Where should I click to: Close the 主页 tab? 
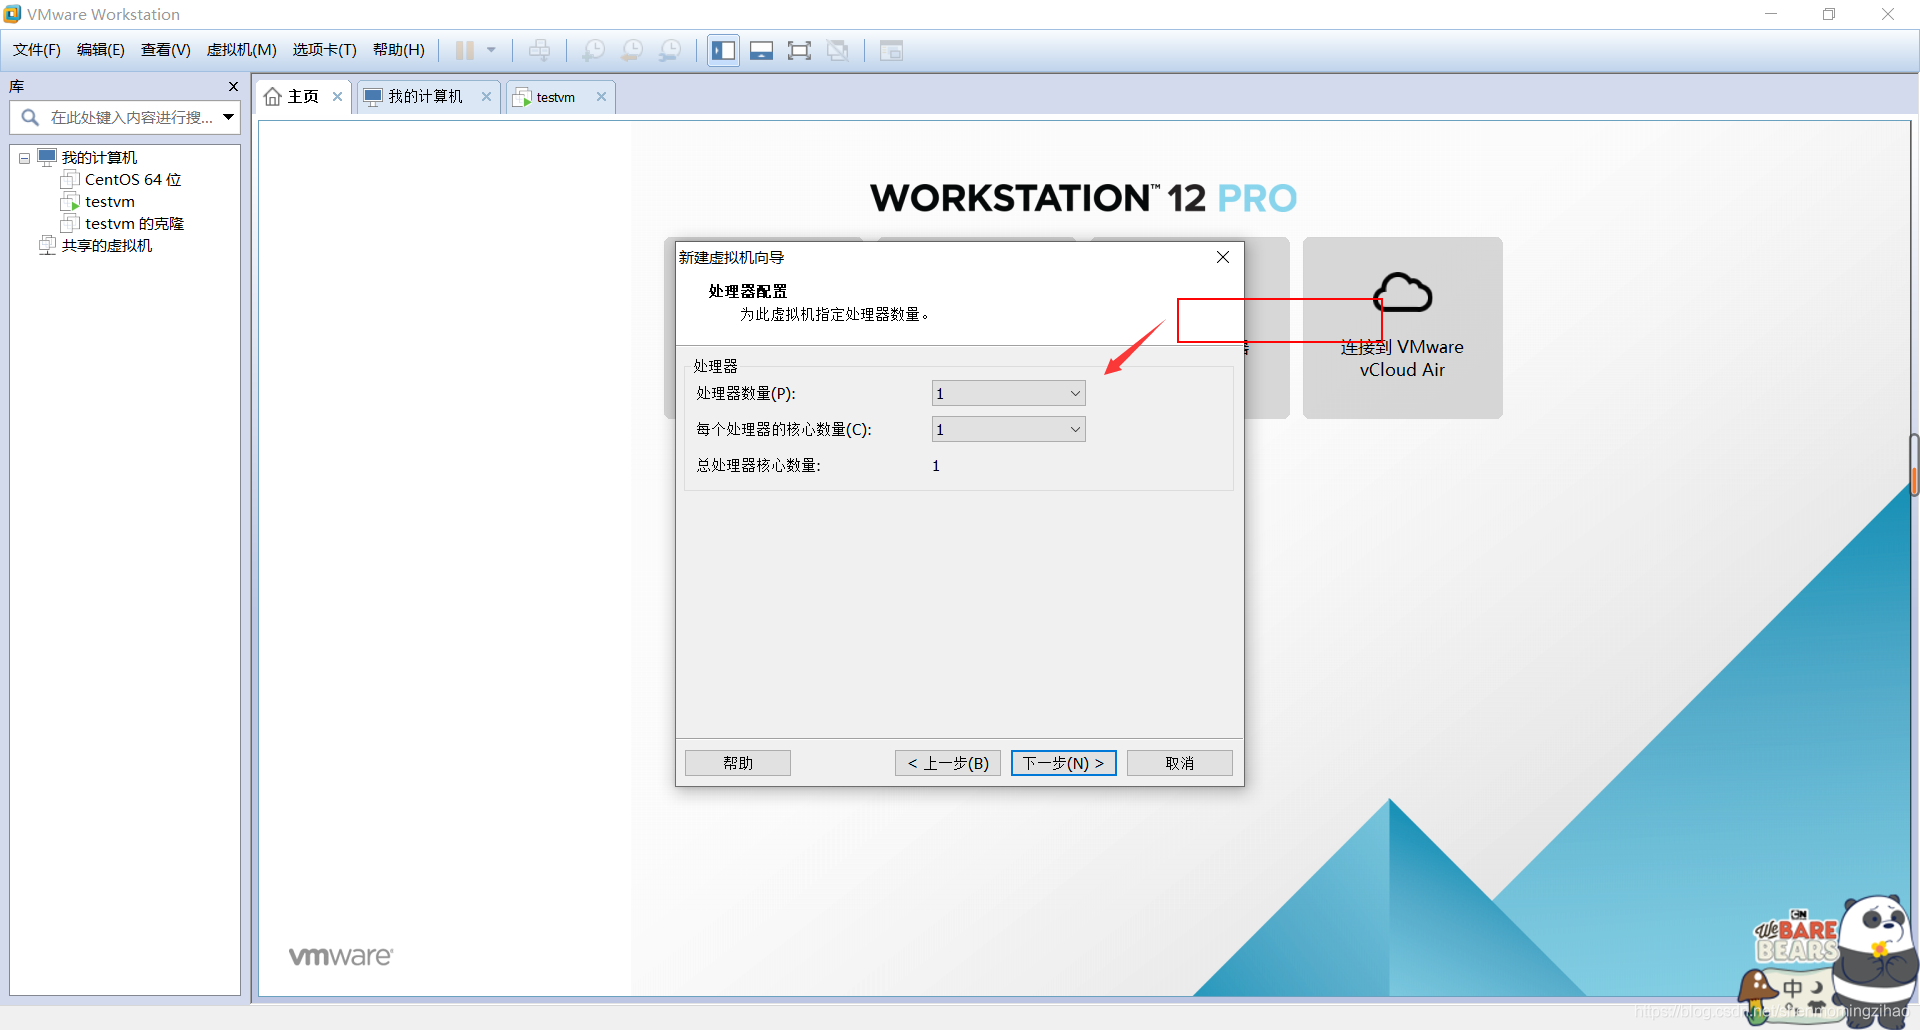[x=338, y=97]
